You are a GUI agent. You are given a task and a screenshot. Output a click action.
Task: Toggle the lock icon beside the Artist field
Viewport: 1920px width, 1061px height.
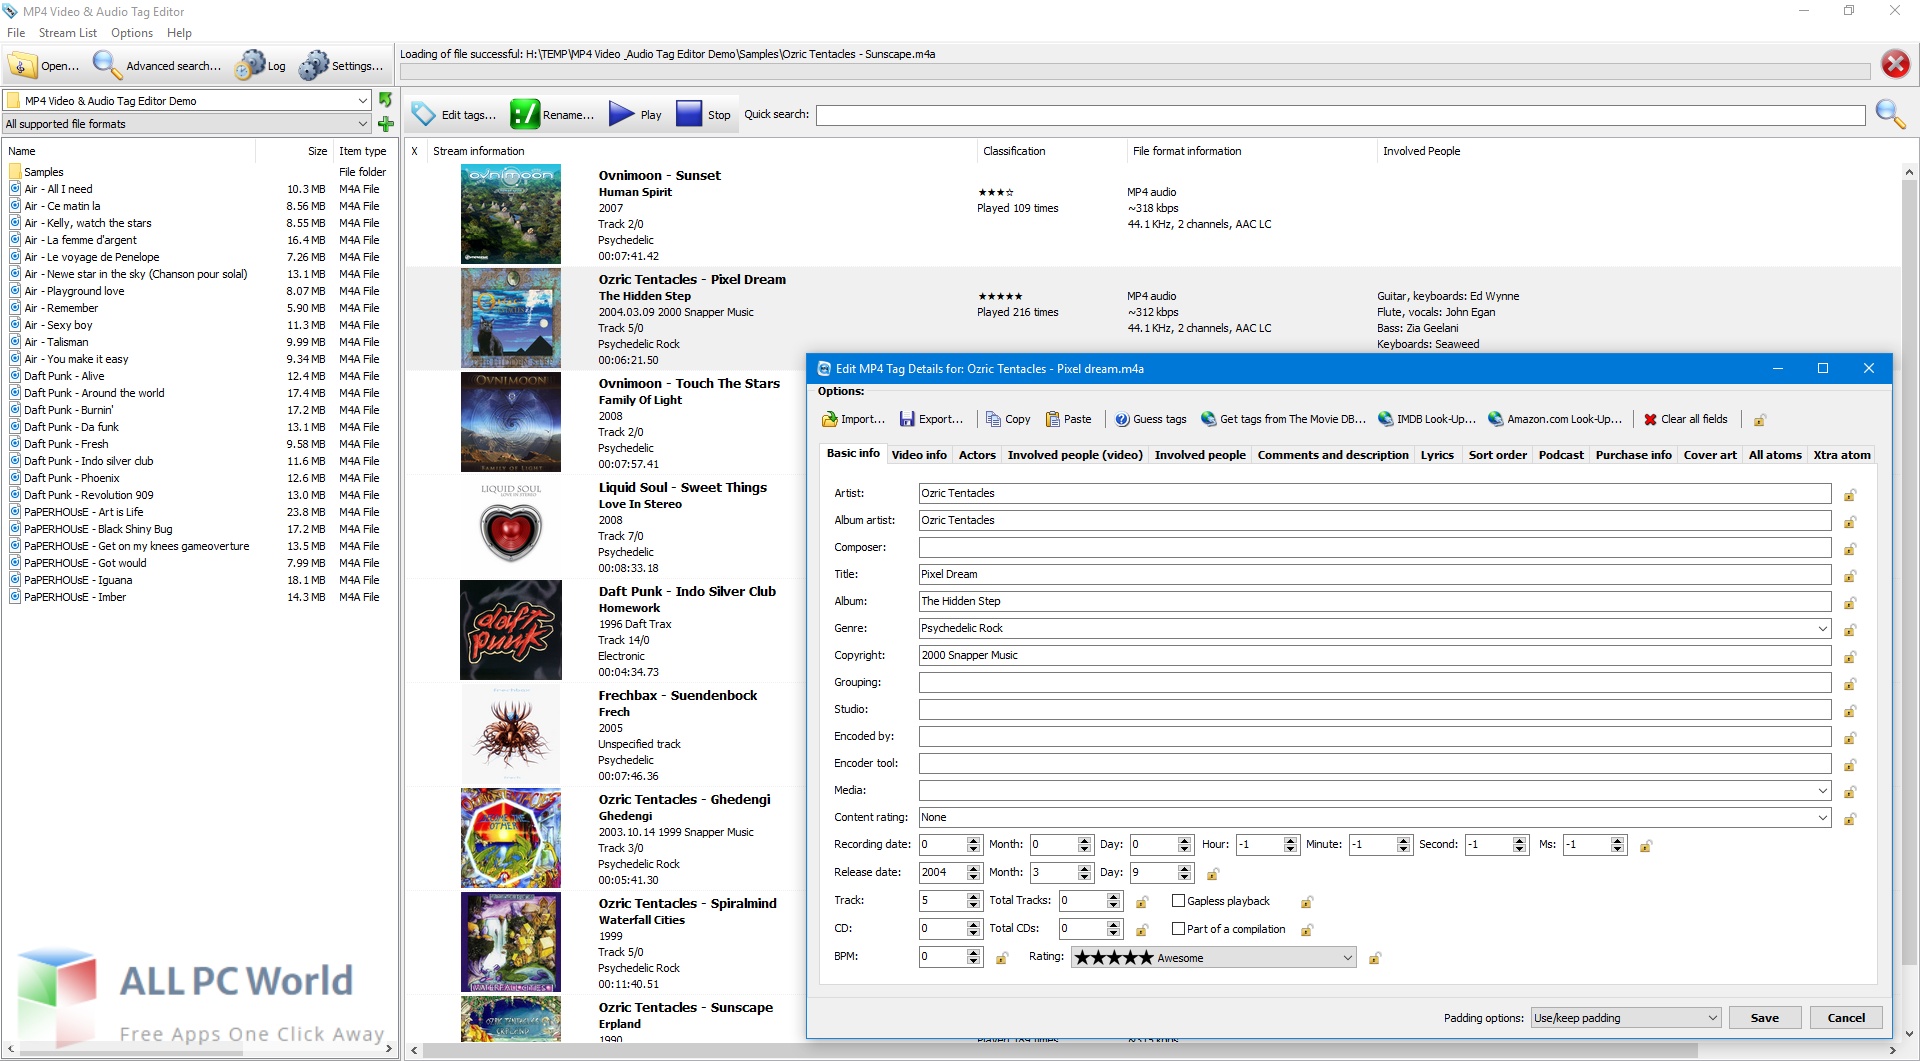click(1849, 494)
